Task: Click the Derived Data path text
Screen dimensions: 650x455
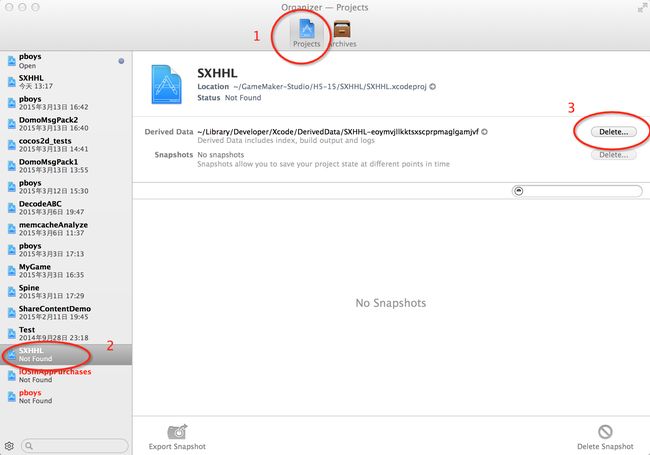Action: [x=338, y=132]
